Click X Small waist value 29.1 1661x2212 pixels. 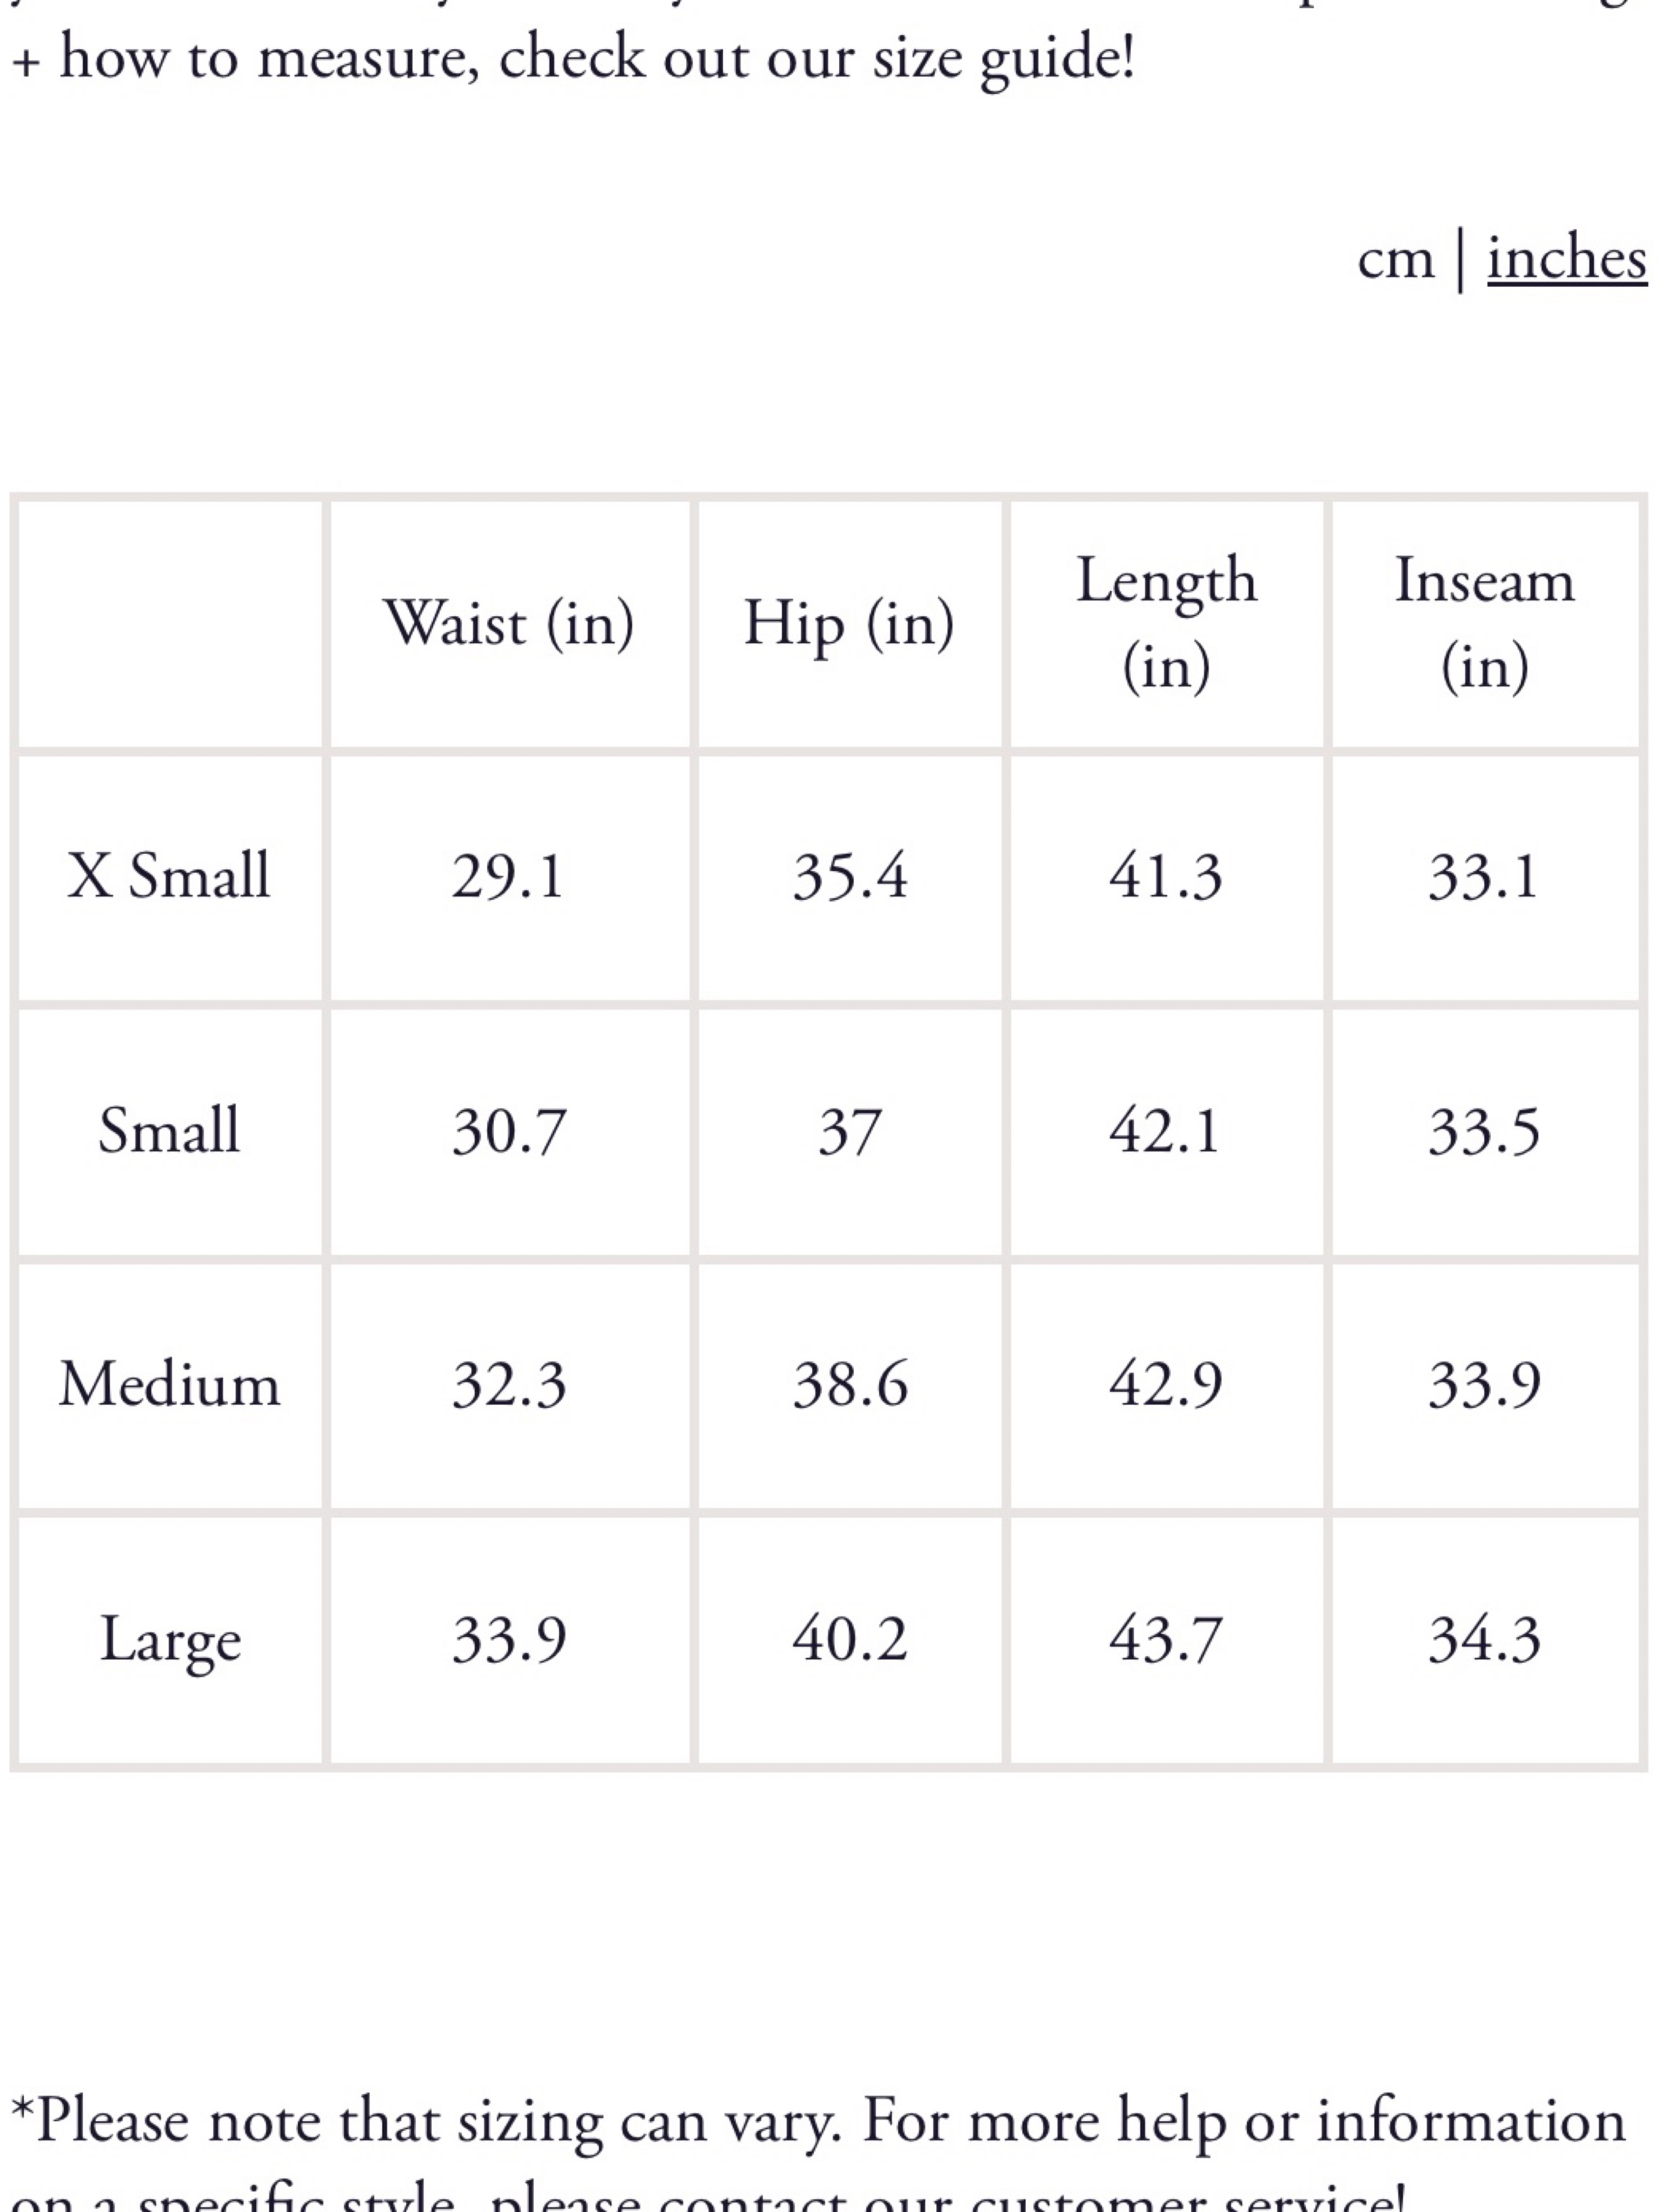(x=508, y=877)
